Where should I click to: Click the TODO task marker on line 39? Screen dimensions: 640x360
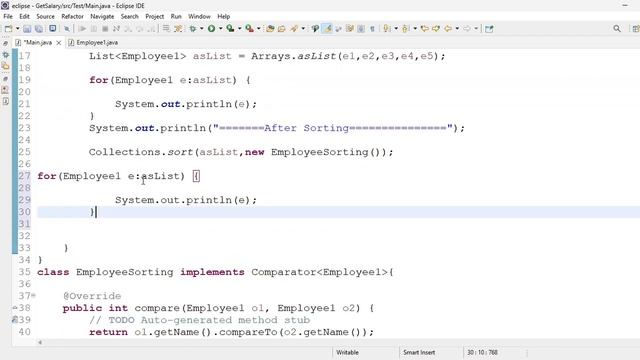(x=15, y=320)
